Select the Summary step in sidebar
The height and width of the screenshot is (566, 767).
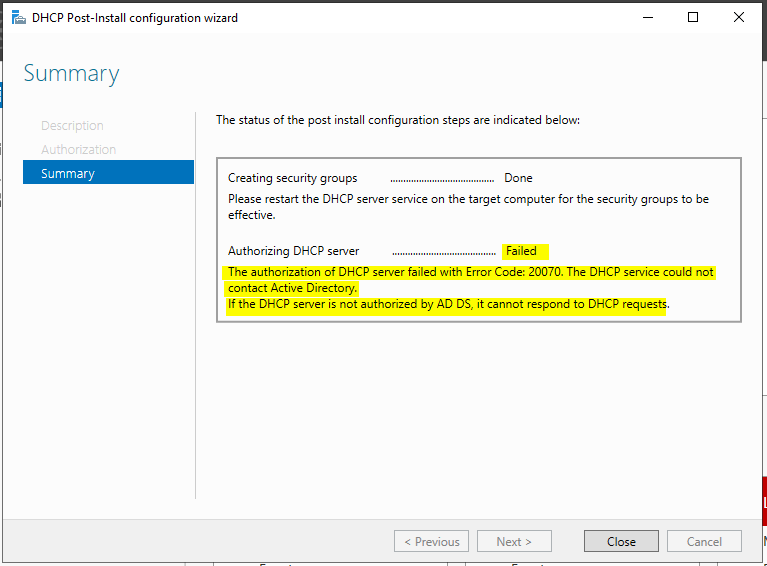[108, 173]
